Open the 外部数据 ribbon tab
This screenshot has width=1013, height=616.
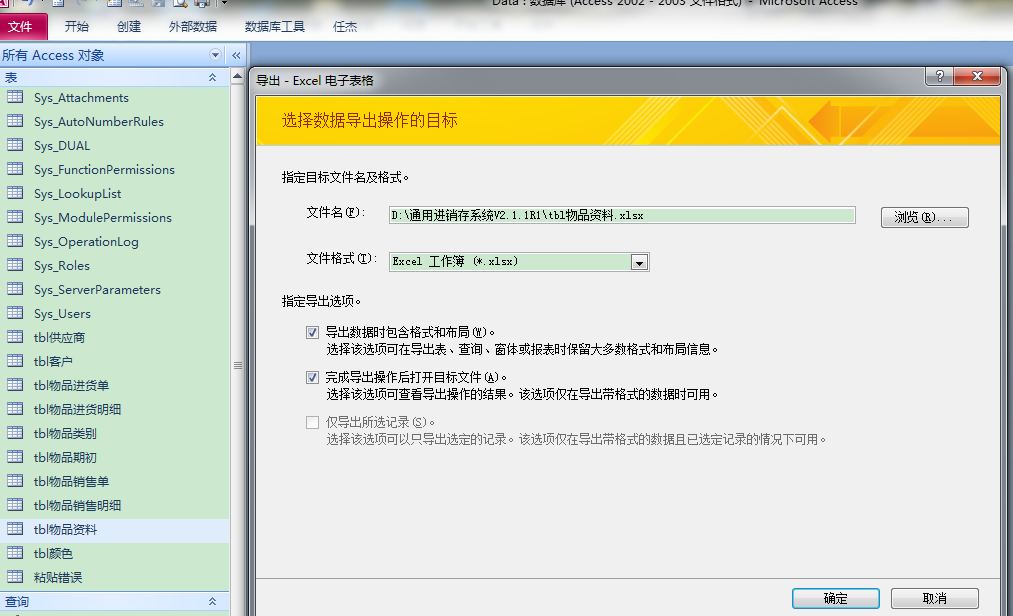coord(193,27)
